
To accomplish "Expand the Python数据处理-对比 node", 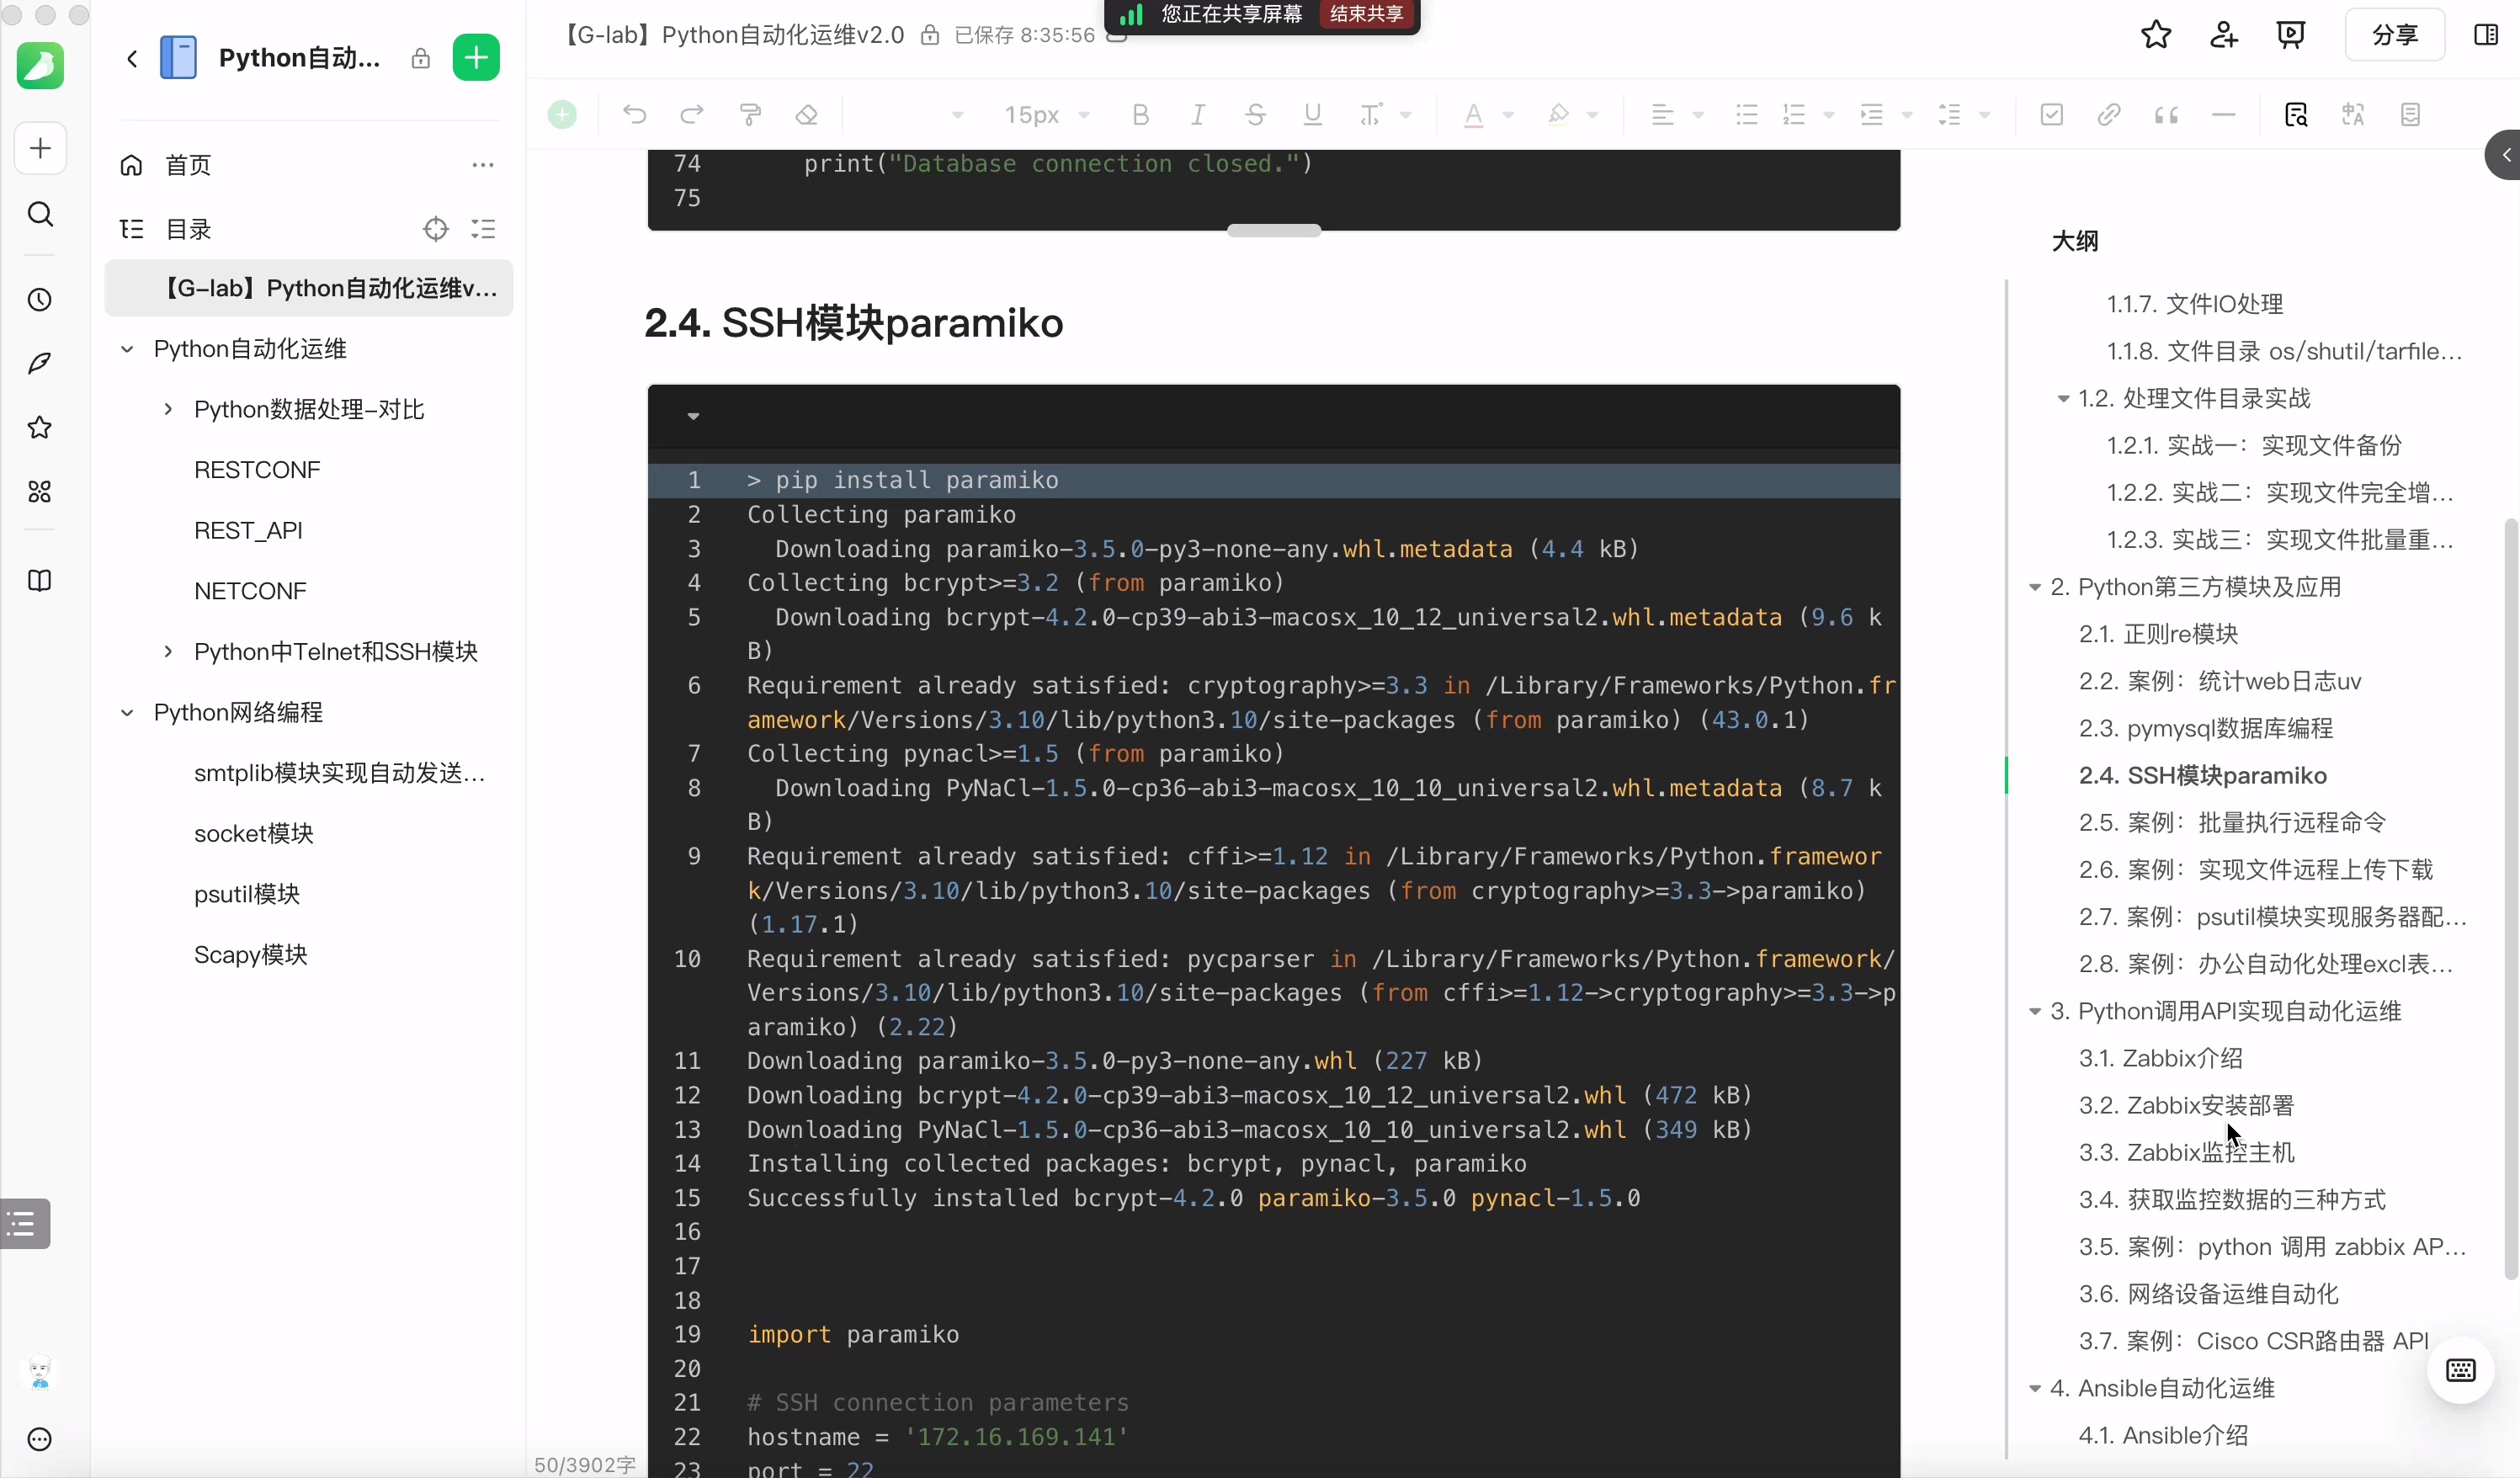I will point(168,409).
